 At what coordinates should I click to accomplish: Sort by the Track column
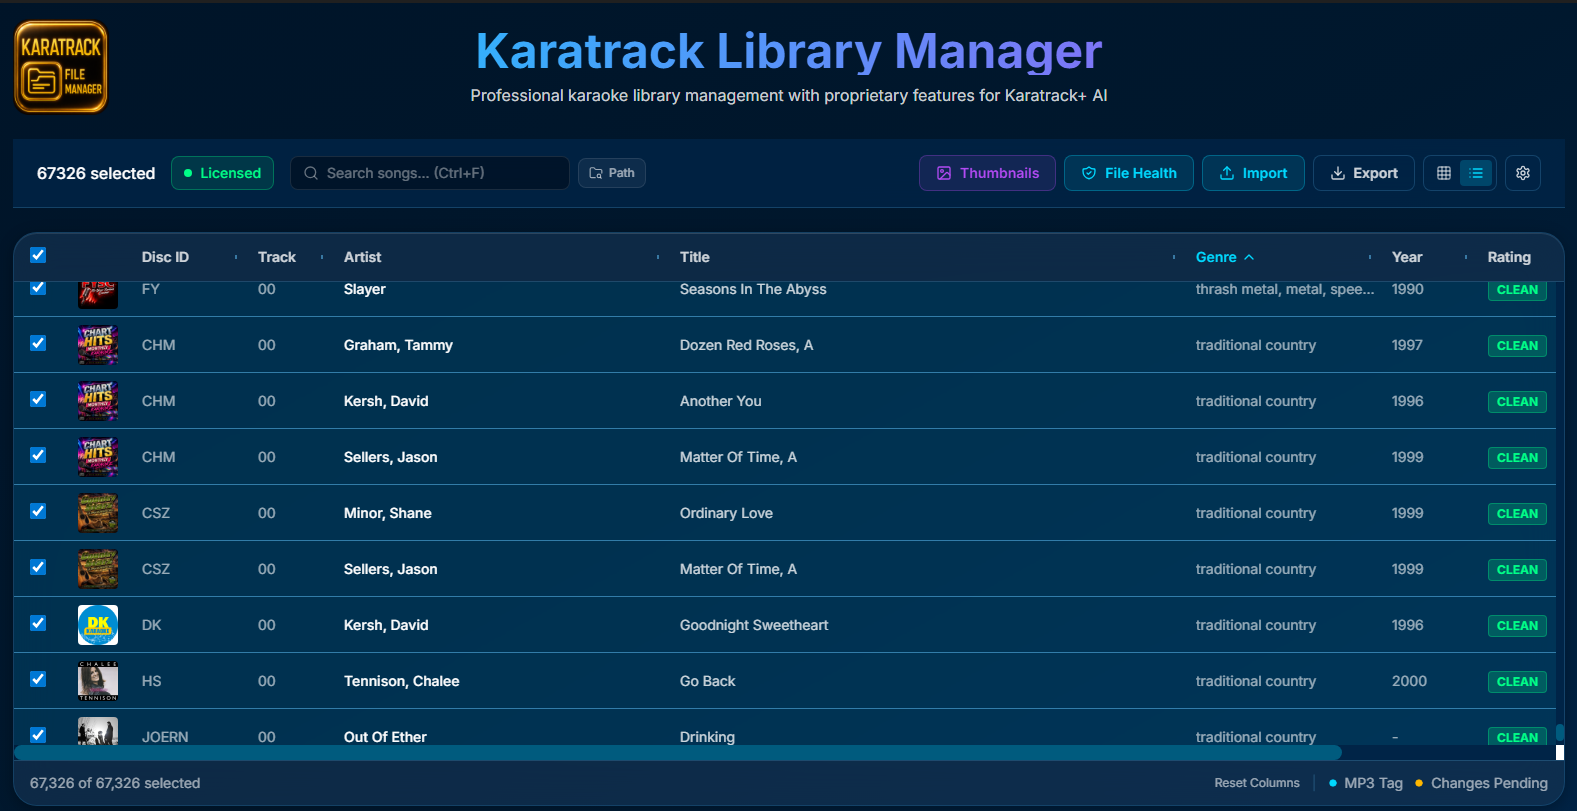click(277, 257)
